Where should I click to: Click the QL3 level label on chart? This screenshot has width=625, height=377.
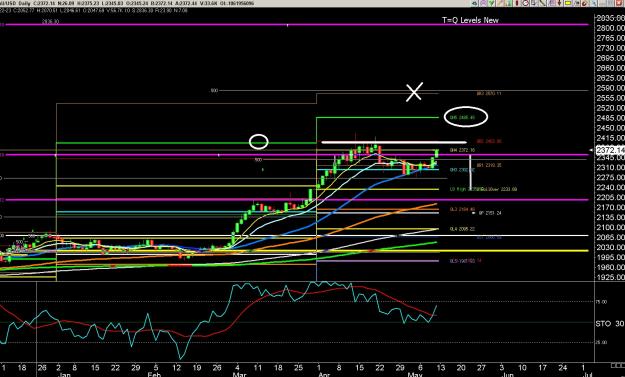pos(462,209)
